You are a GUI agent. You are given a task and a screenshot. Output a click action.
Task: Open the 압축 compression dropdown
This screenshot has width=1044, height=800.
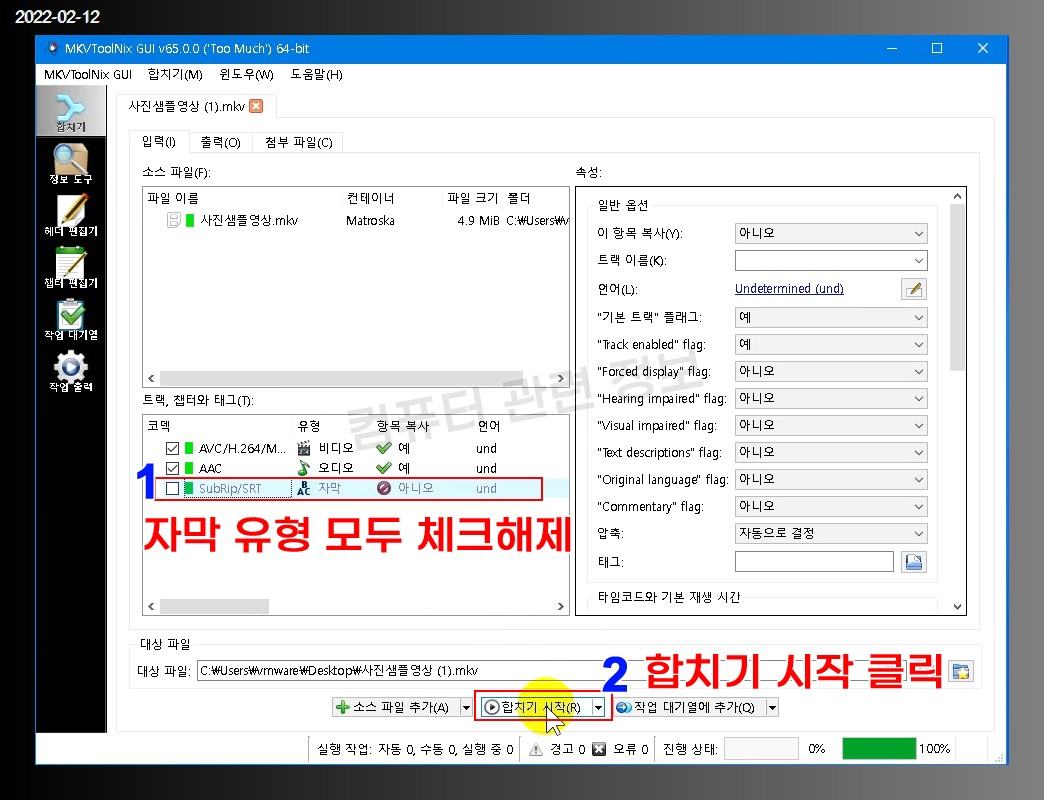point(831,534)
